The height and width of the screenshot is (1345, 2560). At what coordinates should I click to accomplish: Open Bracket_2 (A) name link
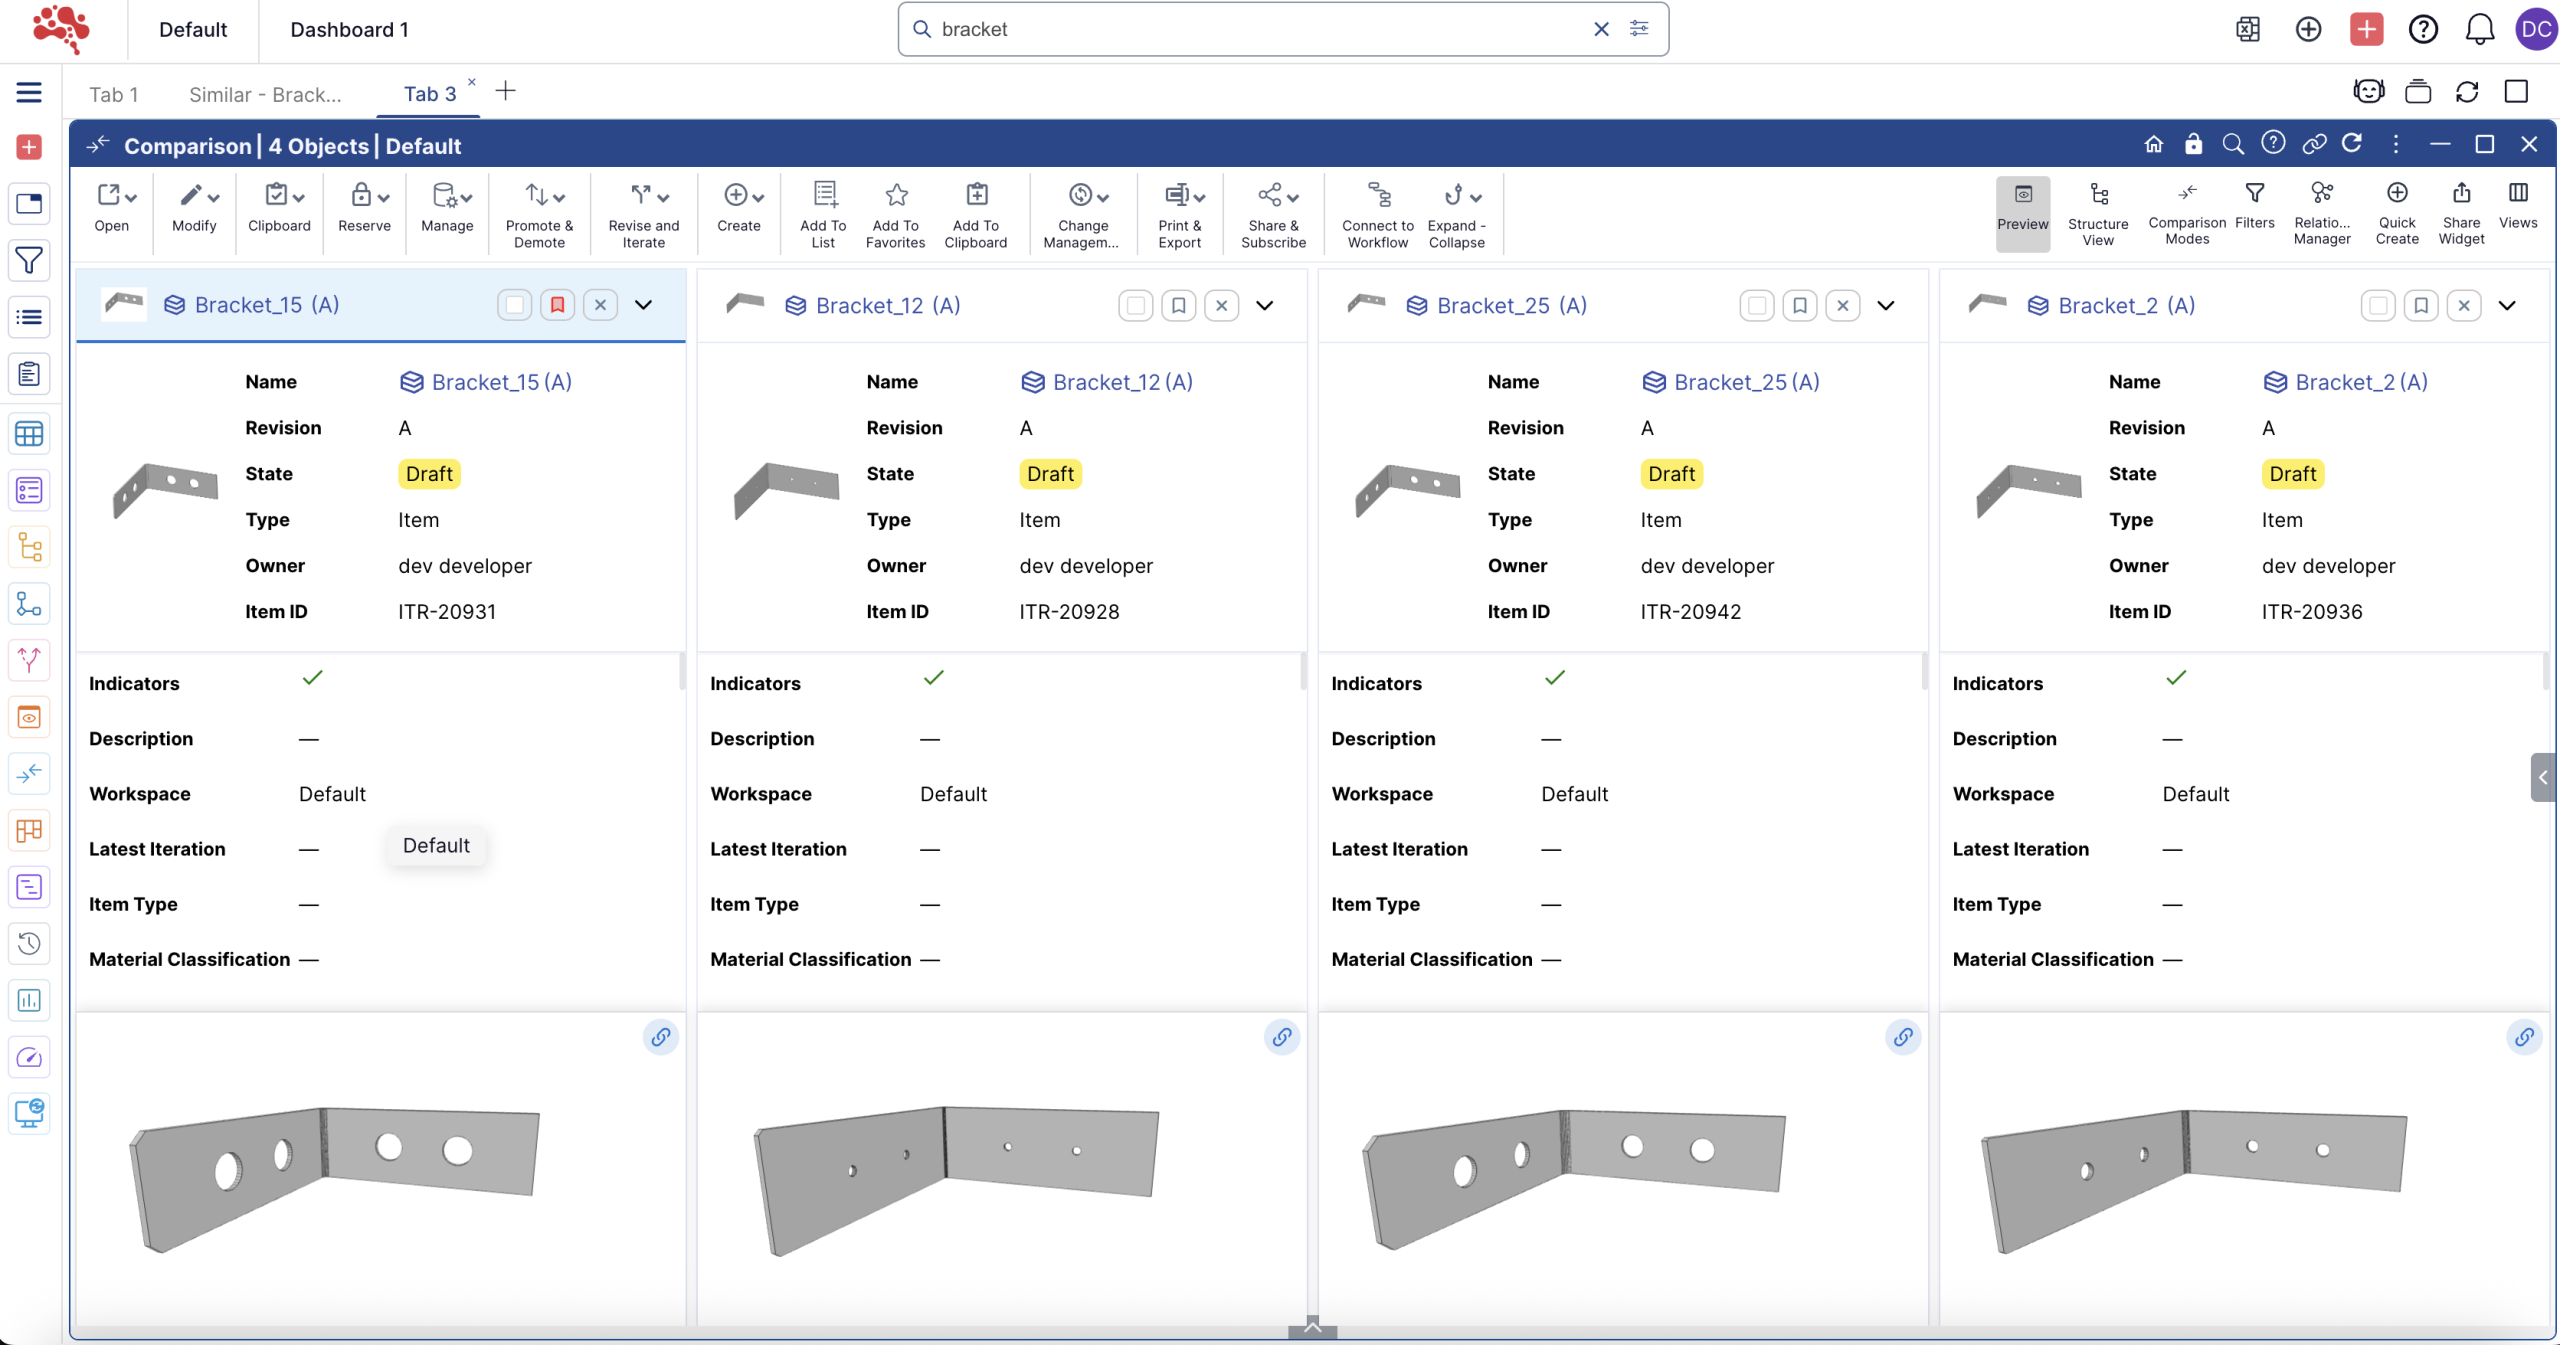(x=2360, y=382)
